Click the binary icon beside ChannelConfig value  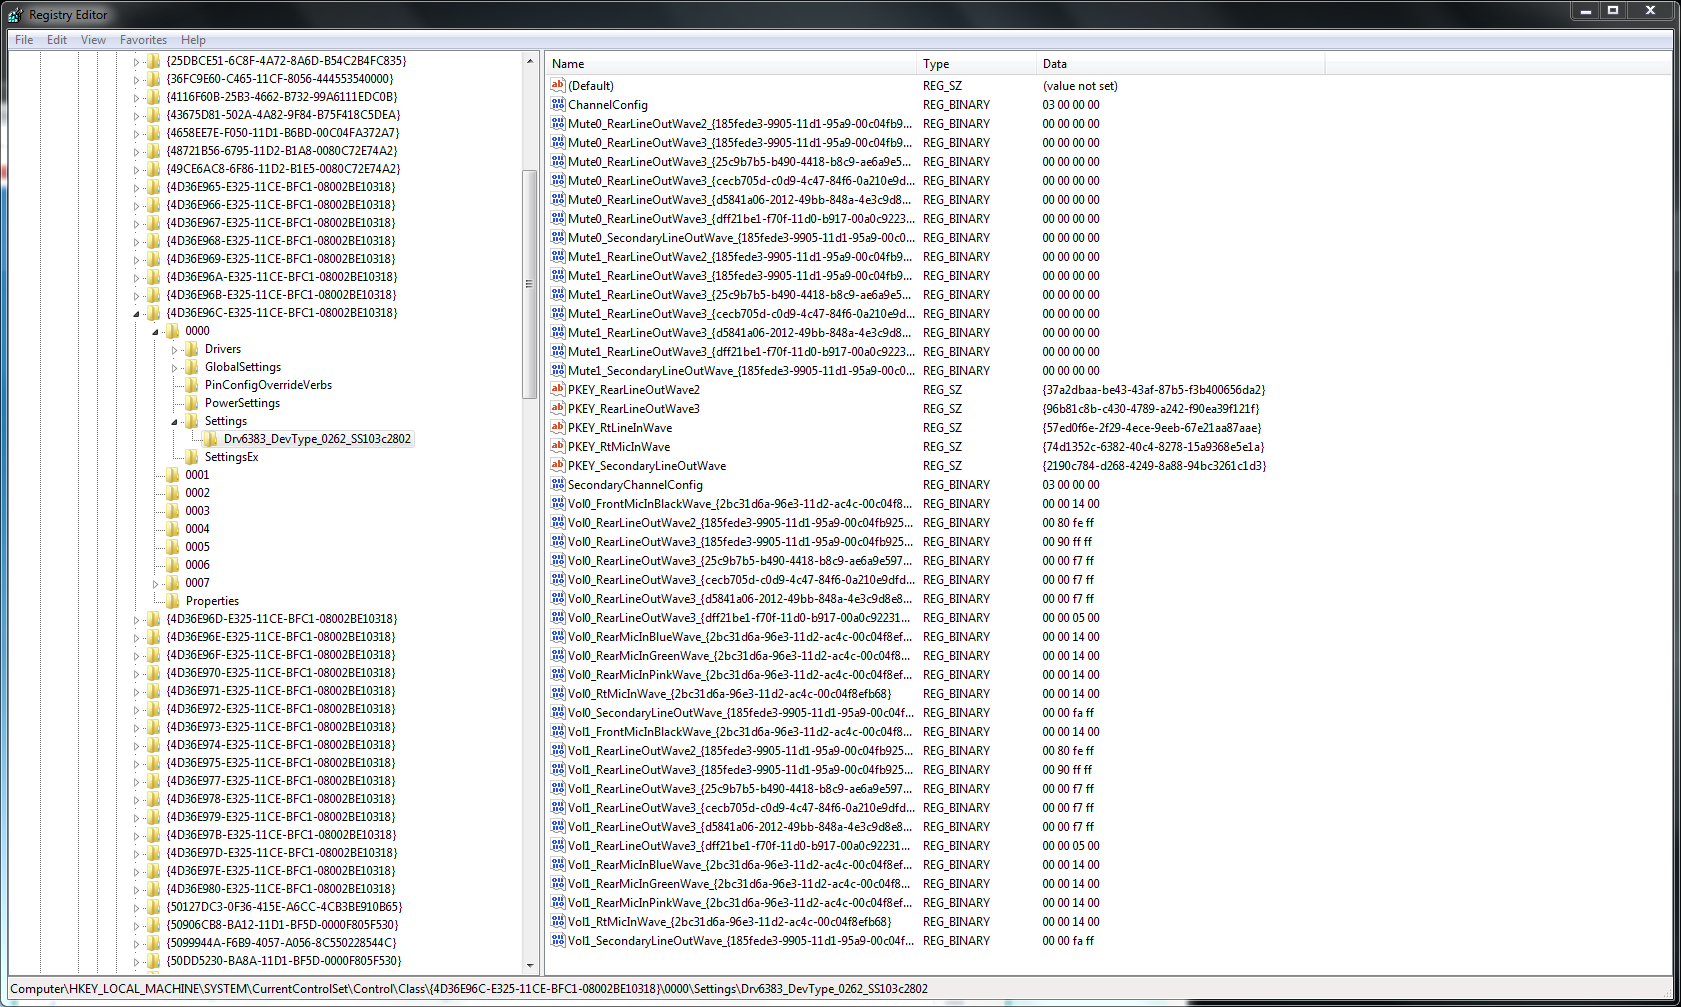click(x=558, y=105)
